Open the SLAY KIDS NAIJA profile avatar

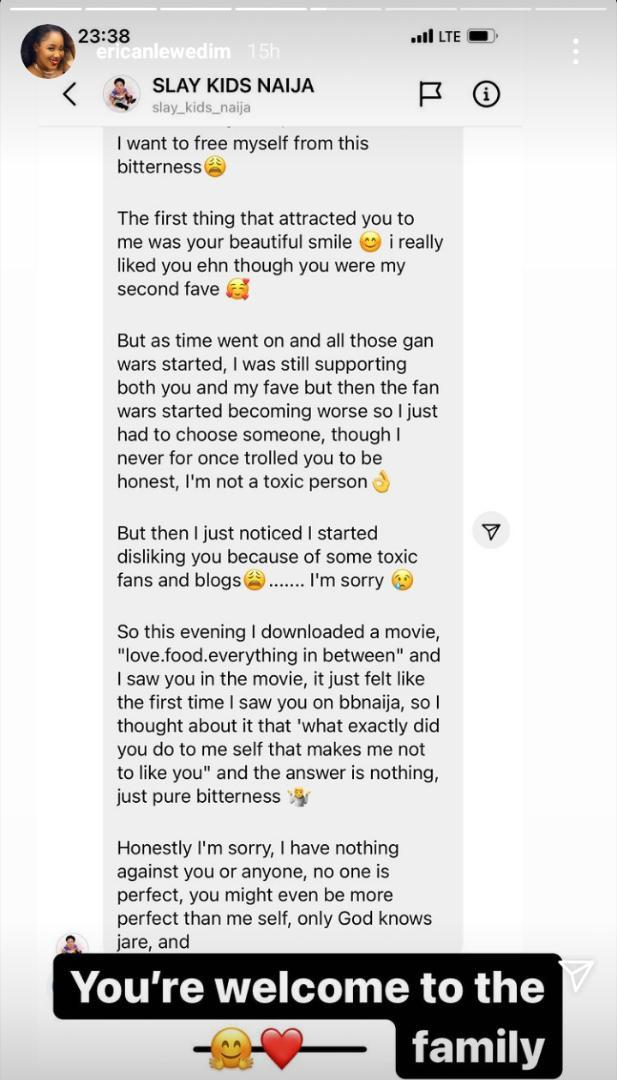click(121, 94)
